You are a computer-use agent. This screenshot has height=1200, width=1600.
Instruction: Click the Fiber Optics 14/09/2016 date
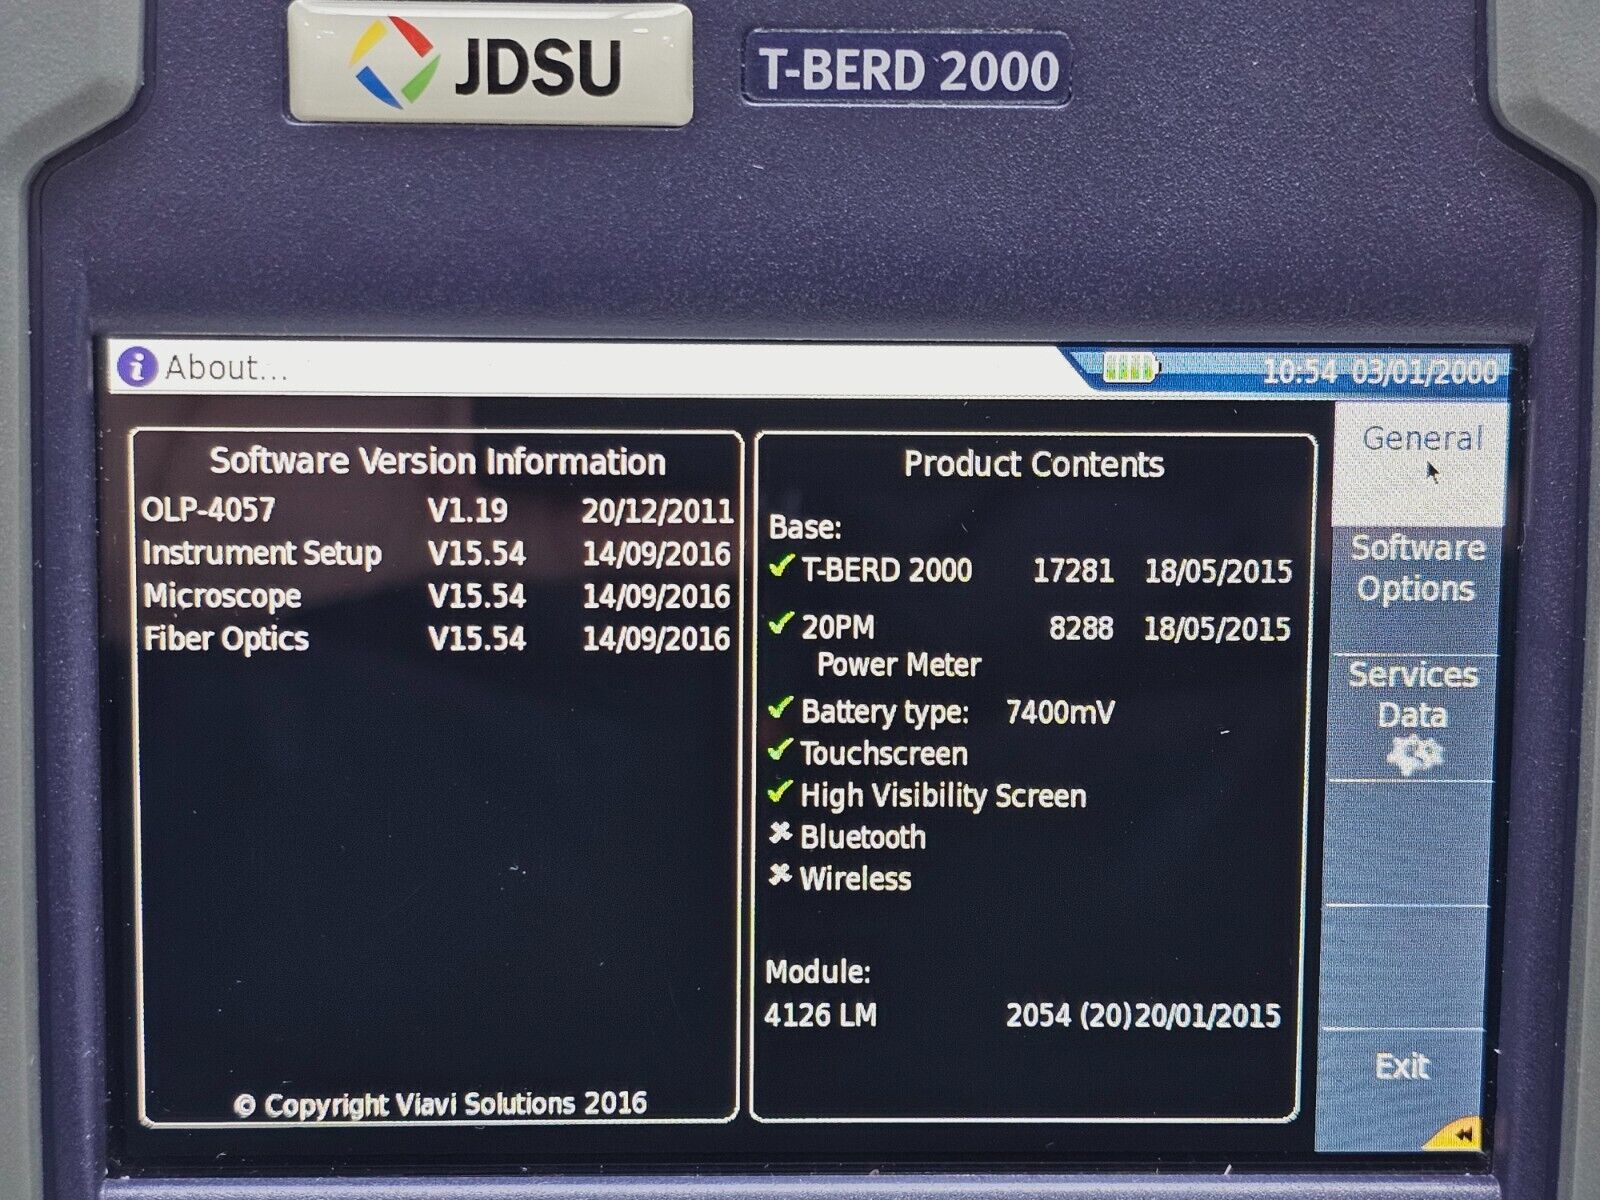point(656,639)
